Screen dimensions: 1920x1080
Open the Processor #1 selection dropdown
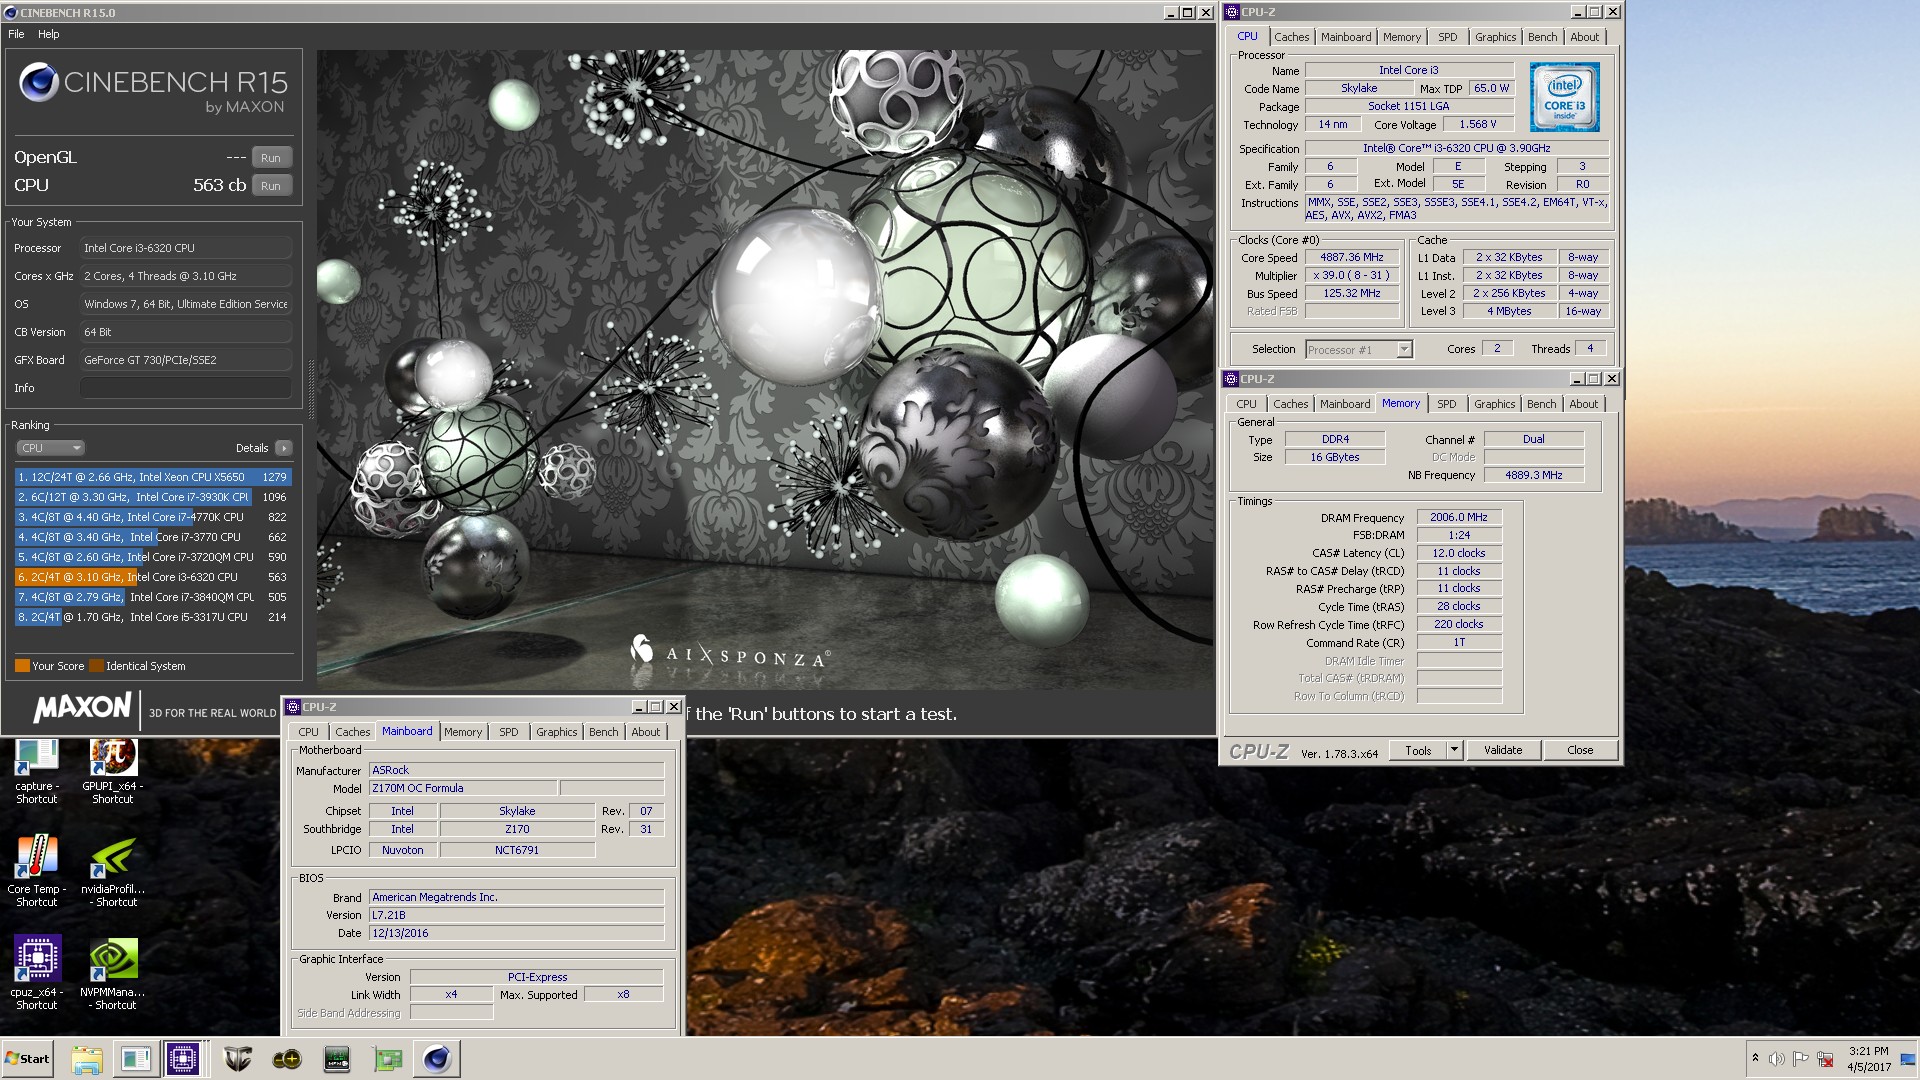pyautogui.click(x=1359, y=349)
